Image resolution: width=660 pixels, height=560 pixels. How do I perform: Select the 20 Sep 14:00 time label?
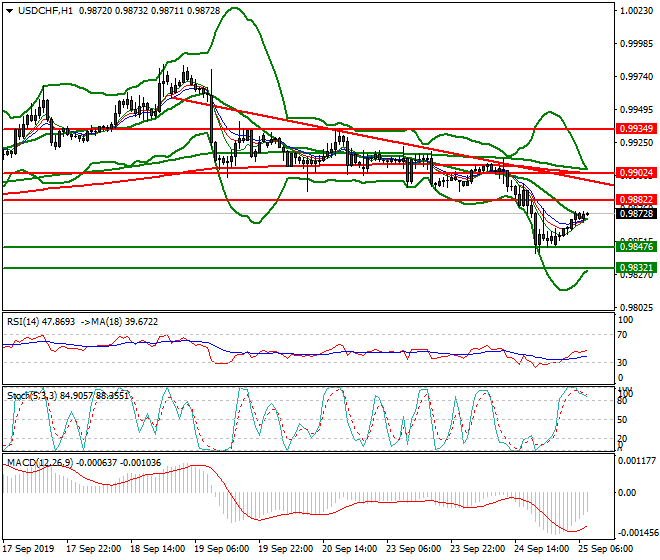pos(349,549)
